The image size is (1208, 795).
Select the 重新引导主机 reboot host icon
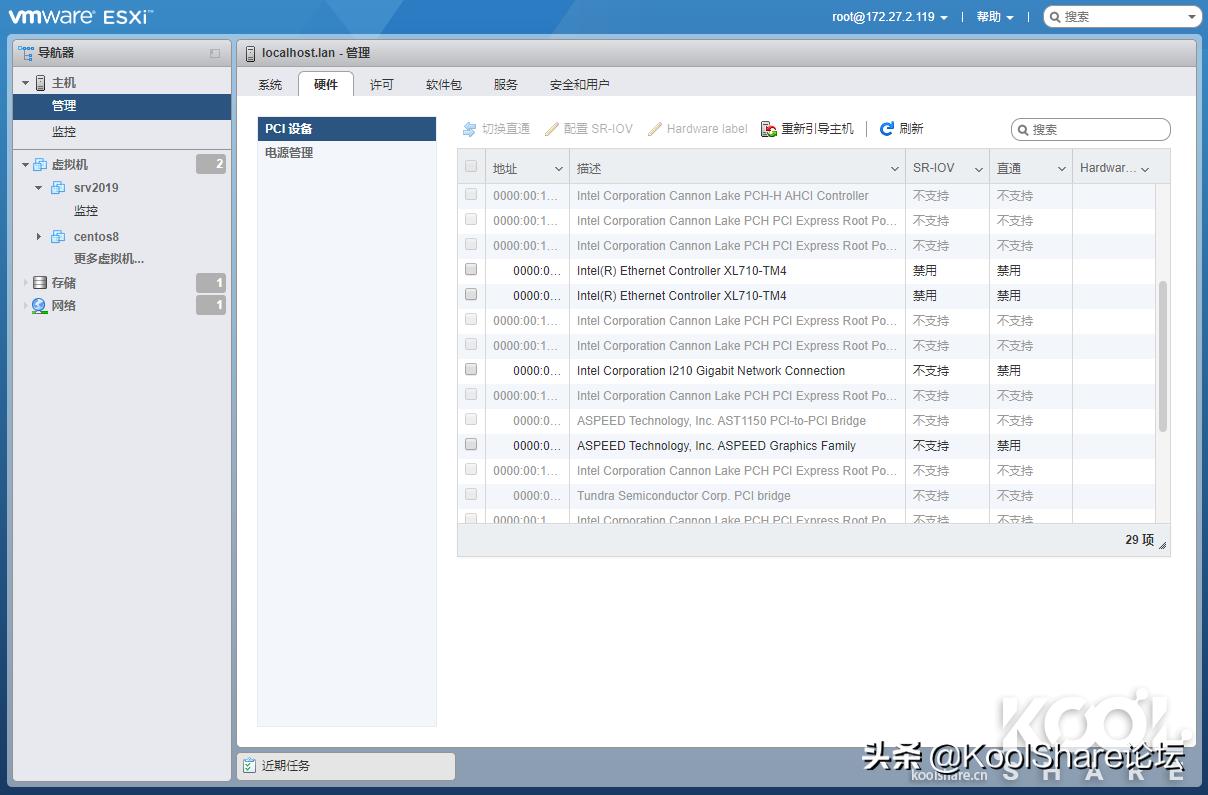[768, 128]
